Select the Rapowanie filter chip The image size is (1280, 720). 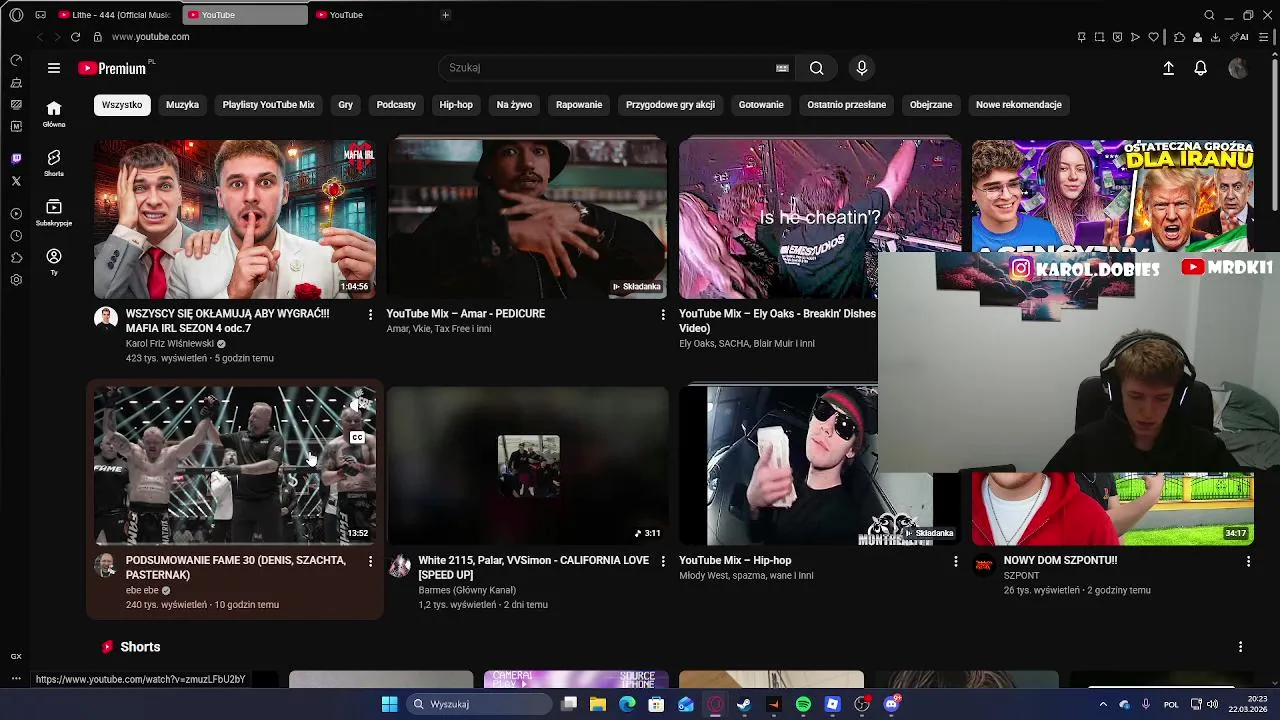579,105
